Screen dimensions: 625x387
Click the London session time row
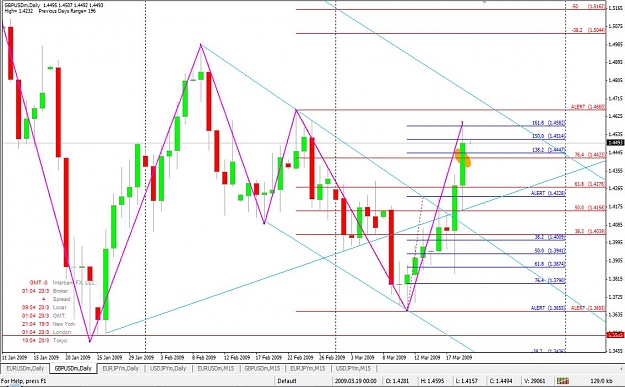(x=47, y=332)
